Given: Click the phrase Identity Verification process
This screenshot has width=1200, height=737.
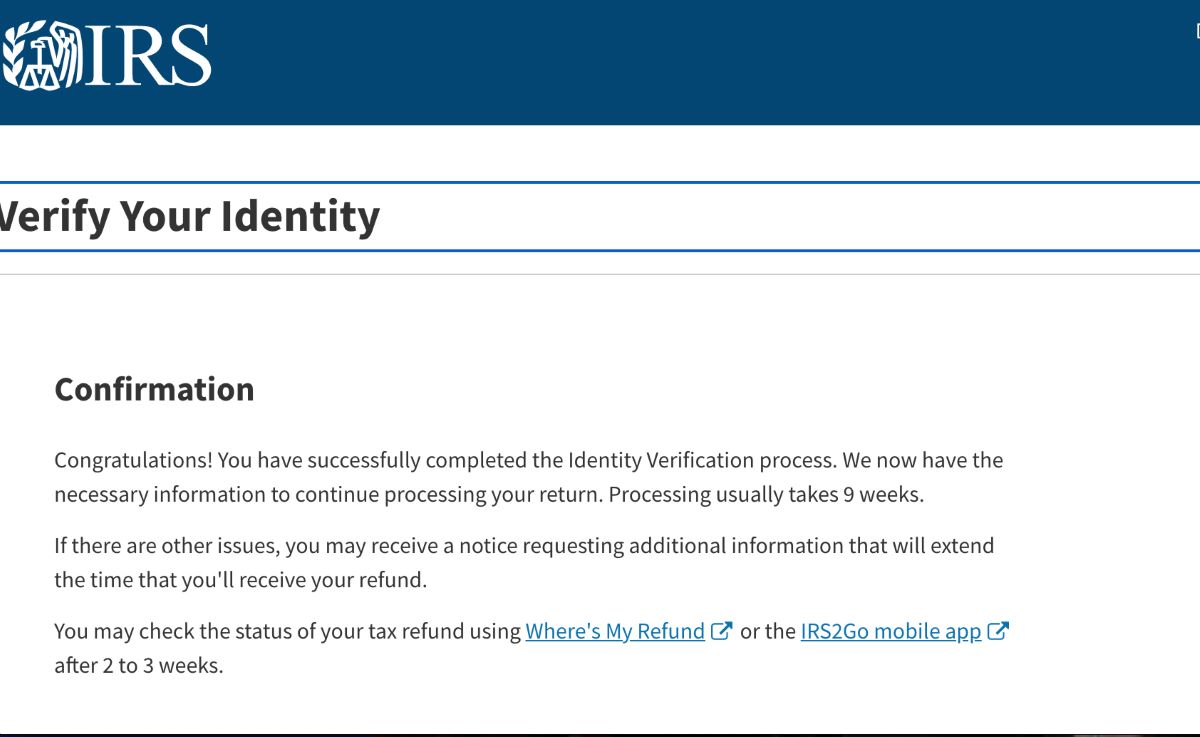Looking at the screenshot, I should [701, 461].
